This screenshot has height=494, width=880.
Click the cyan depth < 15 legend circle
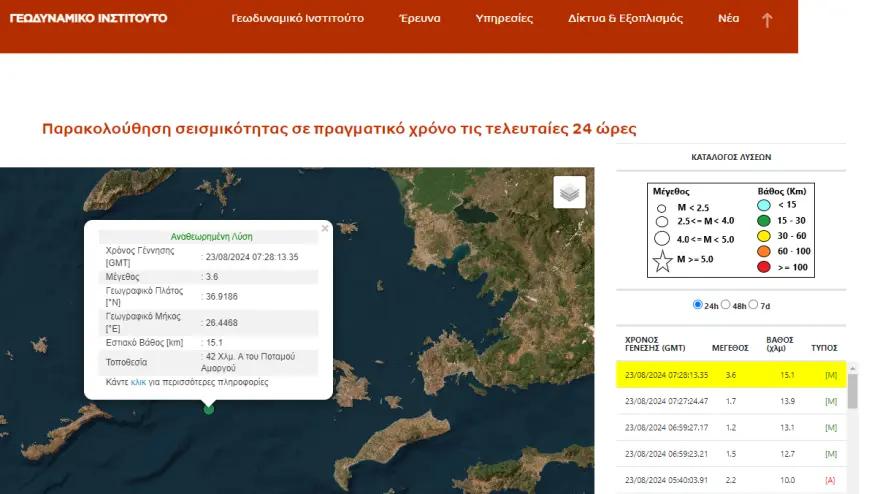(765, 204)
